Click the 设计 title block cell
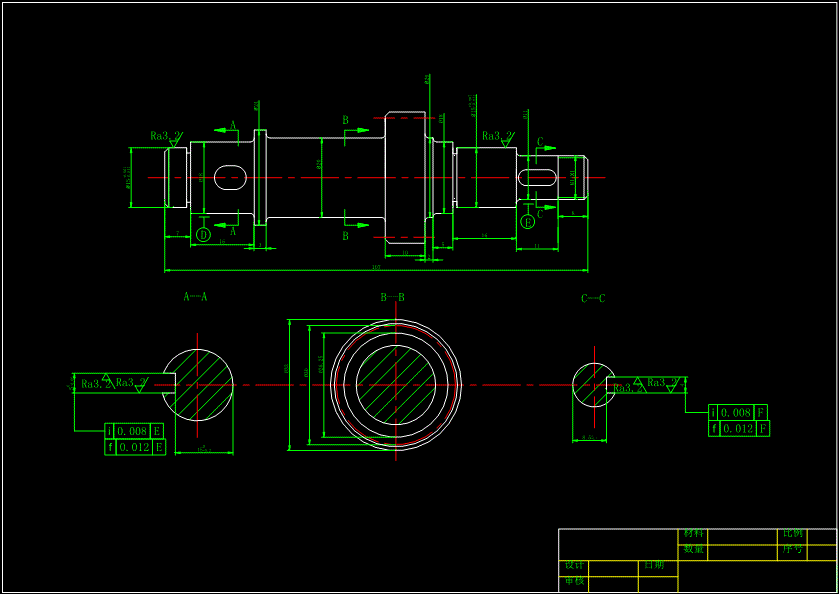839x594 pixels. 575,566
